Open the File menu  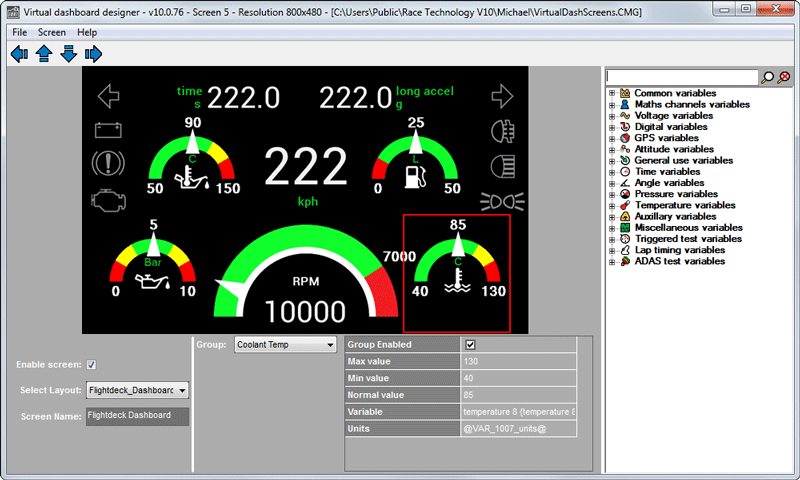tap(20, 32)
